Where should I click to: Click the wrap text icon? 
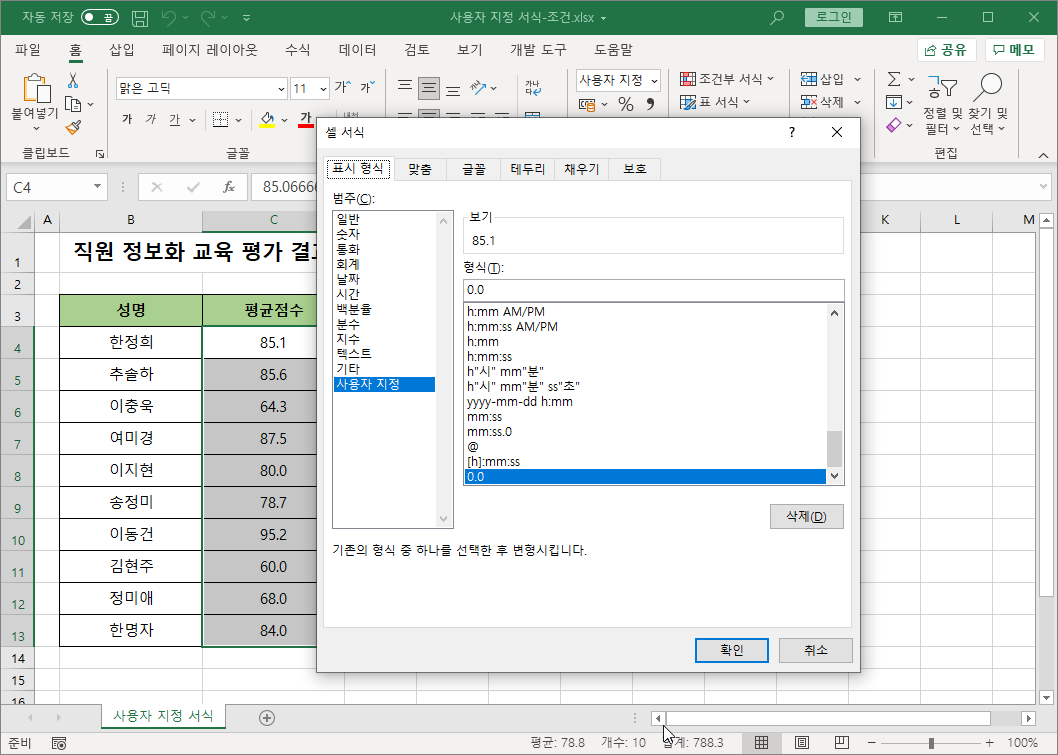point(532,88)
